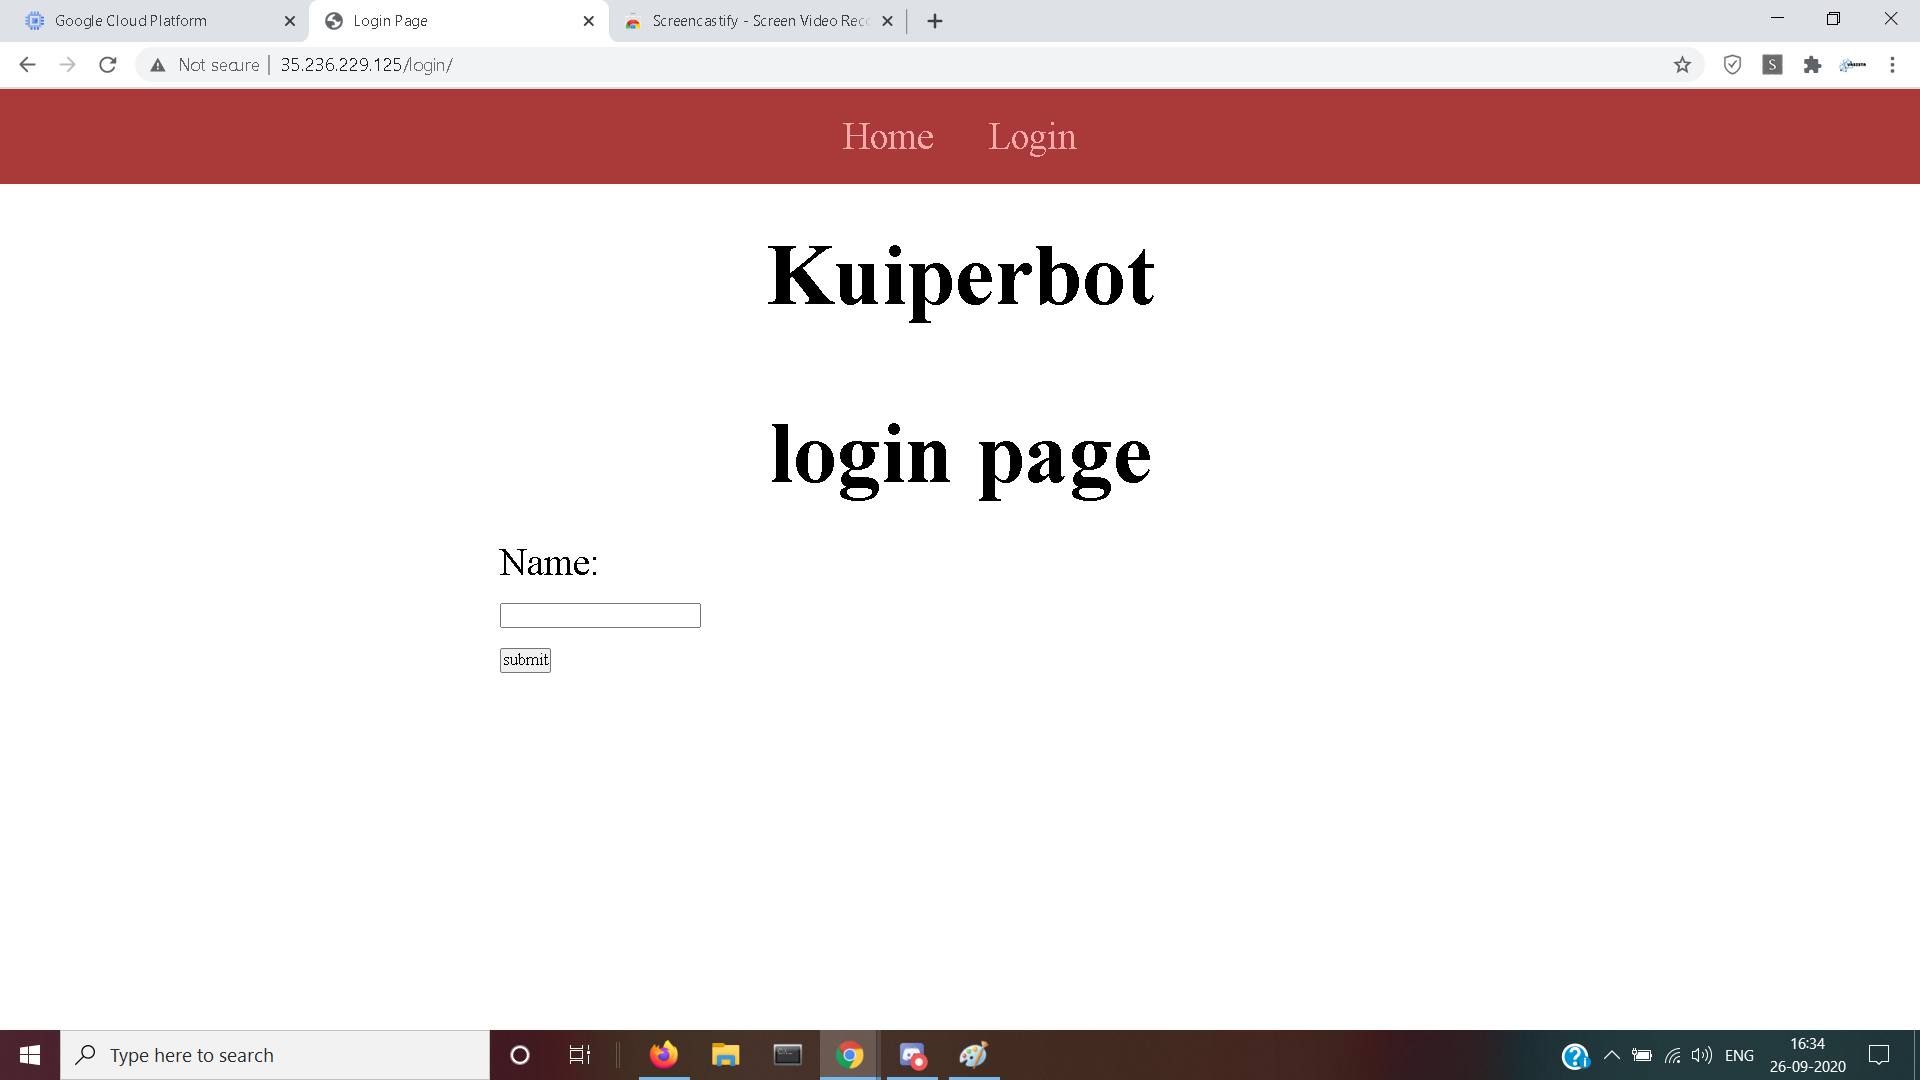This screenshot has width=1920, height=1080.
Task: Switch to Google Cloud Platform tab
Action: click(x=150, y=21)
